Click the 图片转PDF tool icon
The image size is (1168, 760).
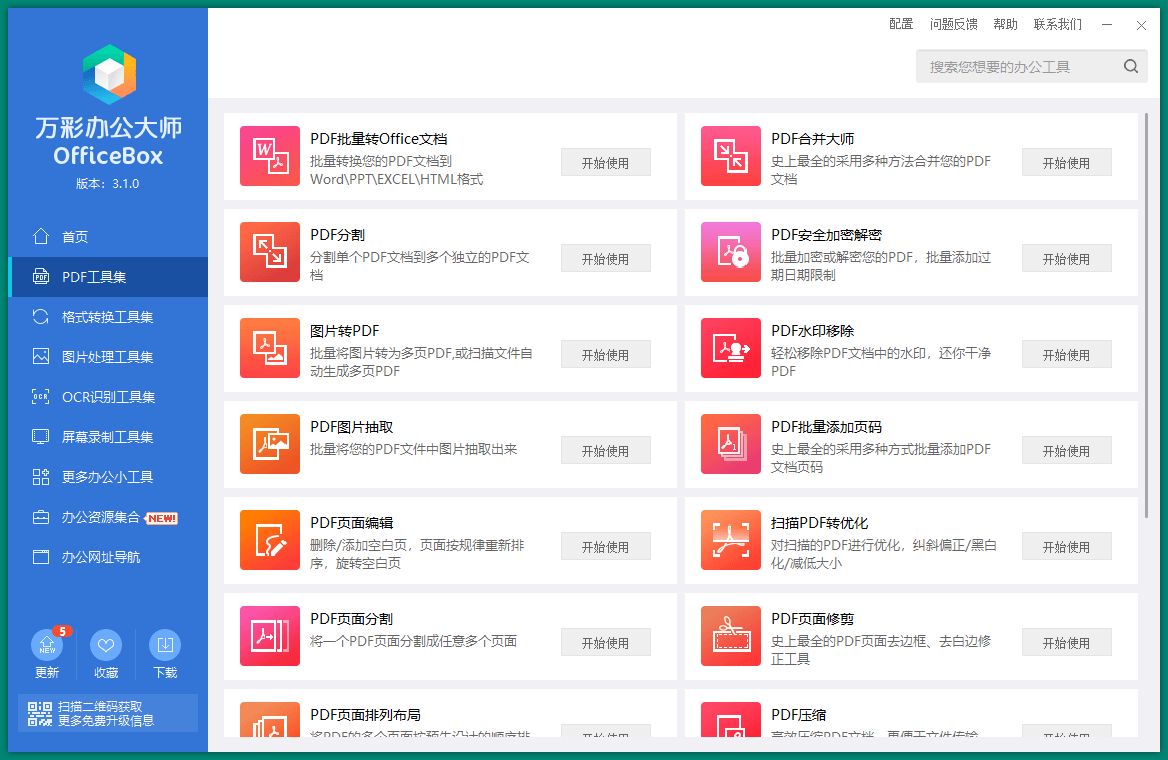[270, 348]
